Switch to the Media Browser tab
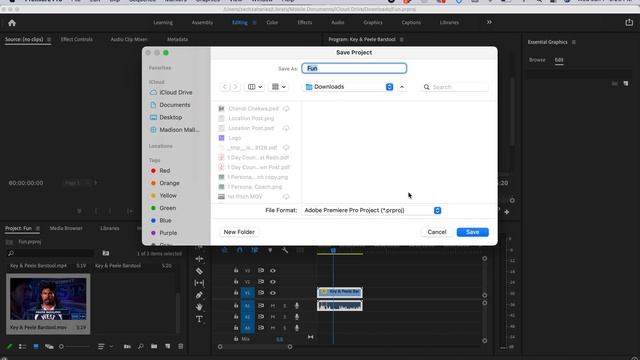640x360 pixels. point(66,228)
